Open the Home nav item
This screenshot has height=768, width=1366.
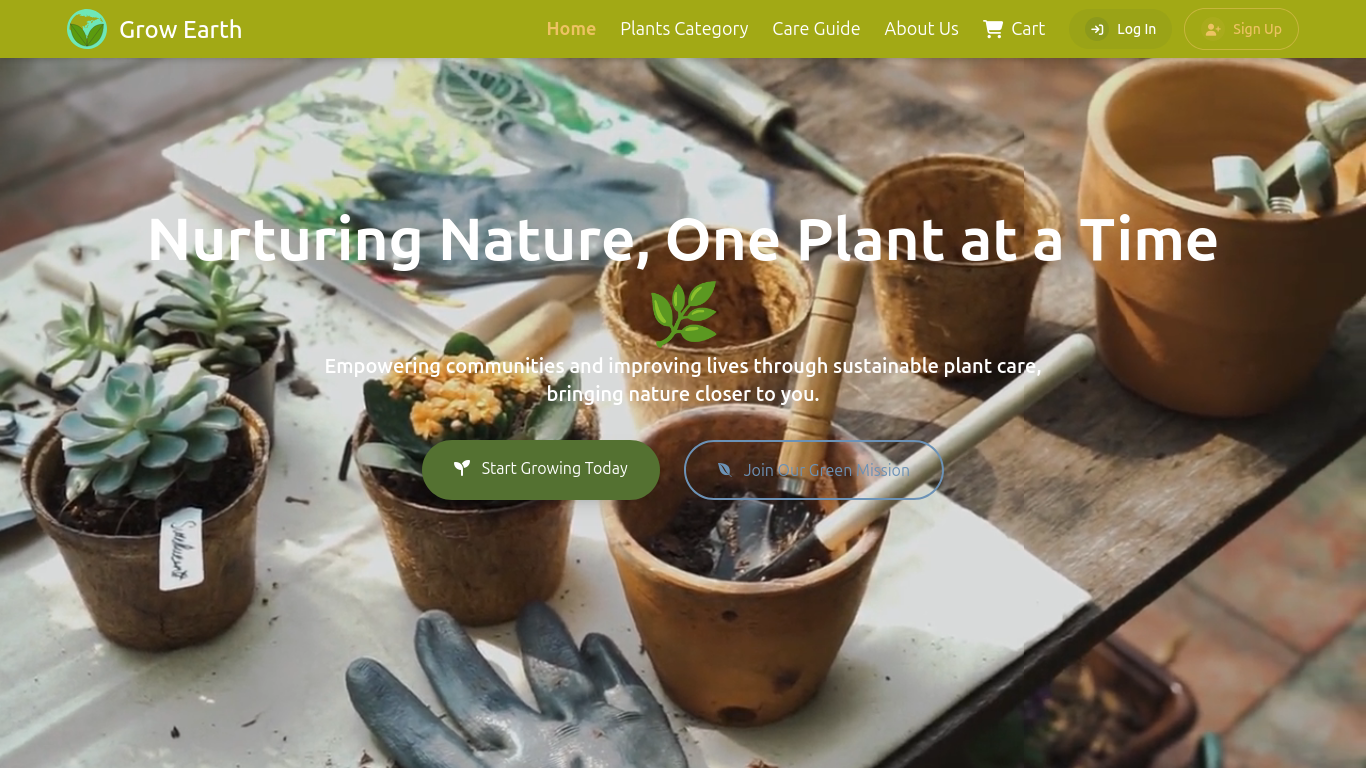coord(571,29)
